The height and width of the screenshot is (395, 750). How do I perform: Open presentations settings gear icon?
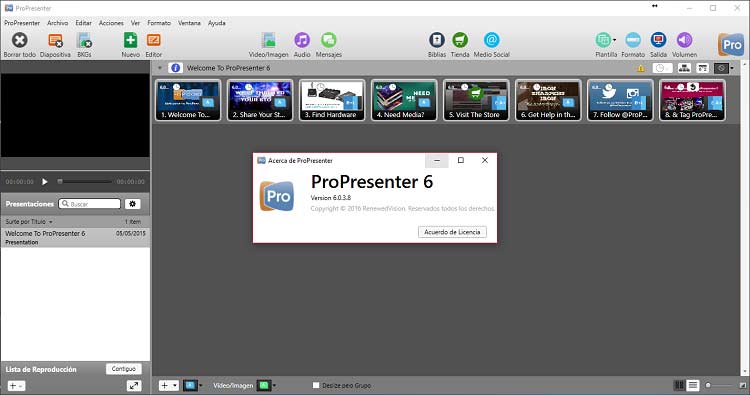click(x=132, y=204)
